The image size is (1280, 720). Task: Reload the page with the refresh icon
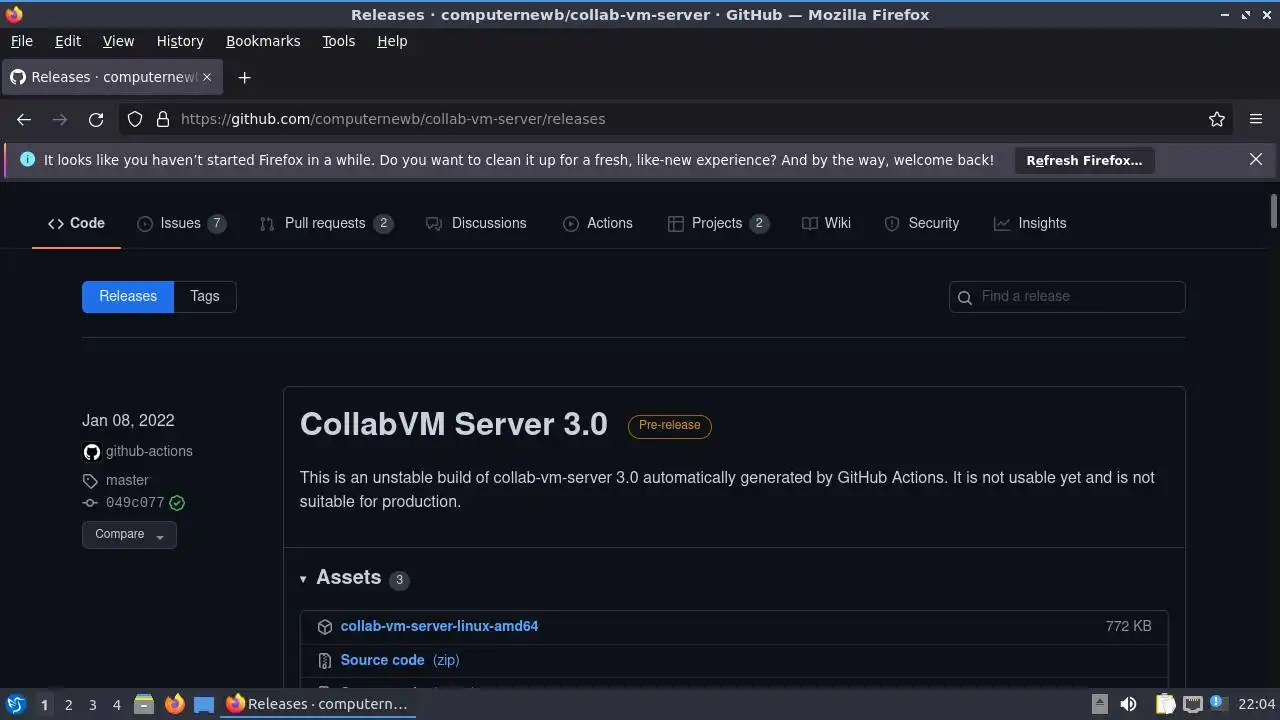point(96,119)
